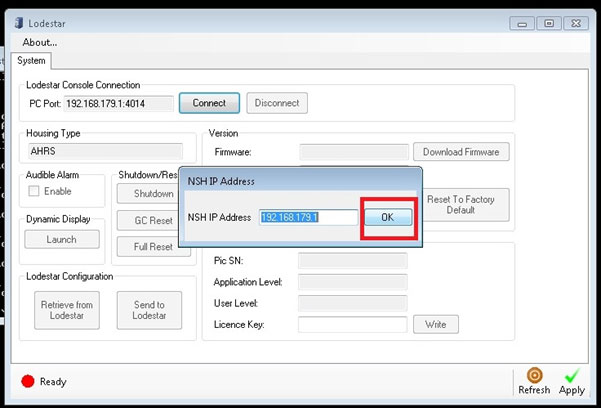The image size is (601, 408).
Task: Click the Write licence key button
Action: (x=436, y=324)
